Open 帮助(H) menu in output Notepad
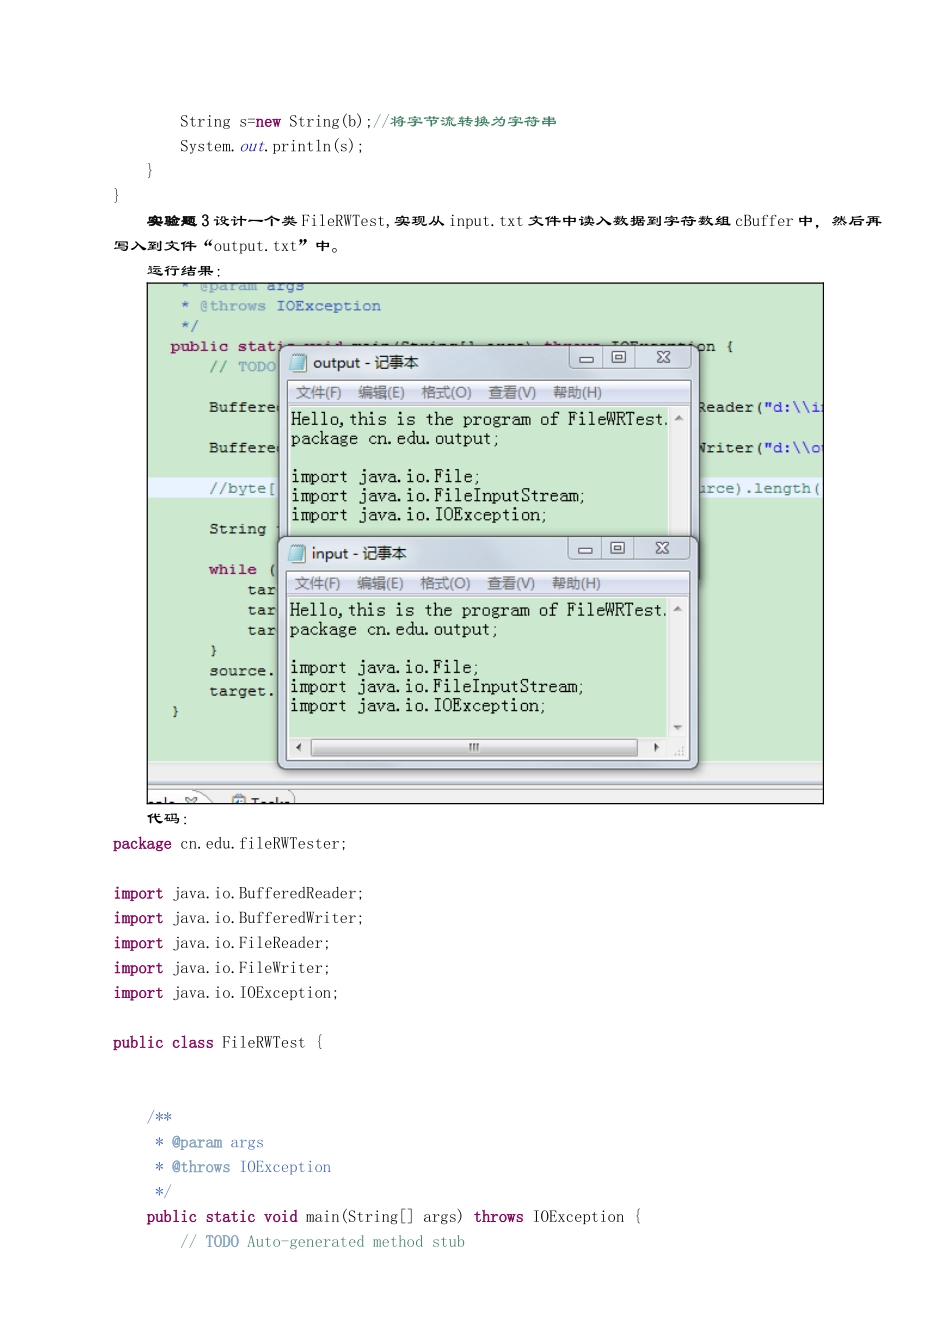 [x=577, y=392]
